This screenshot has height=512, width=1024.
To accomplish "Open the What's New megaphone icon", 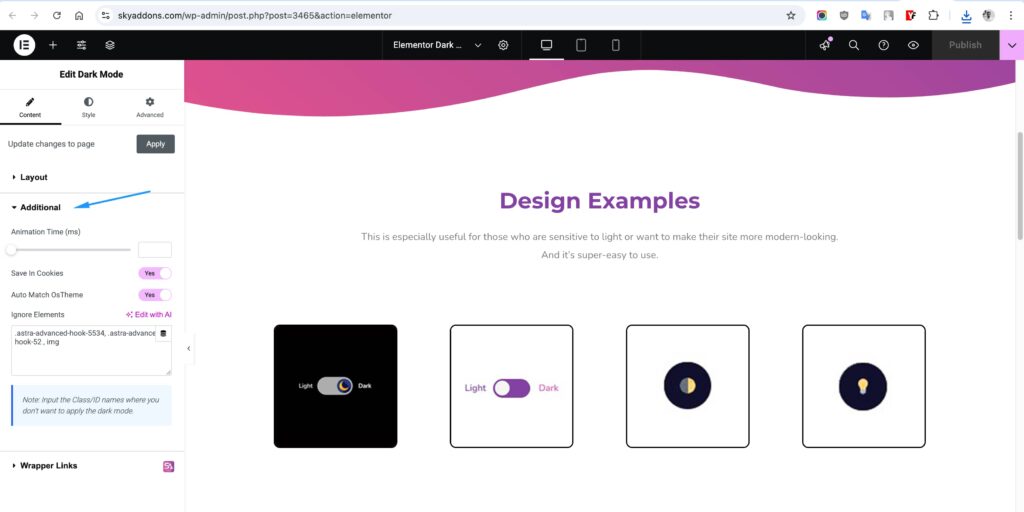I will click(825, 45).
